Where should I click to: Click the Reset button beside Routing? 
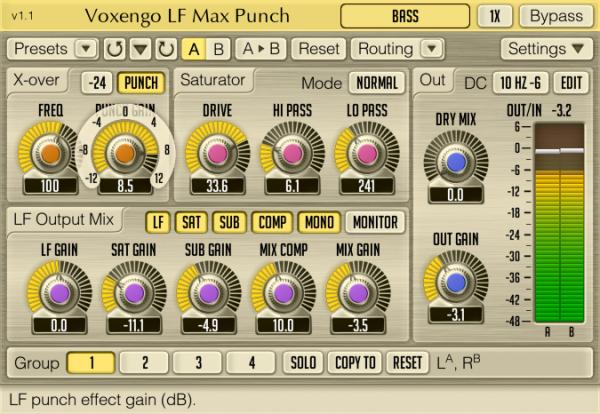[319, 49]
